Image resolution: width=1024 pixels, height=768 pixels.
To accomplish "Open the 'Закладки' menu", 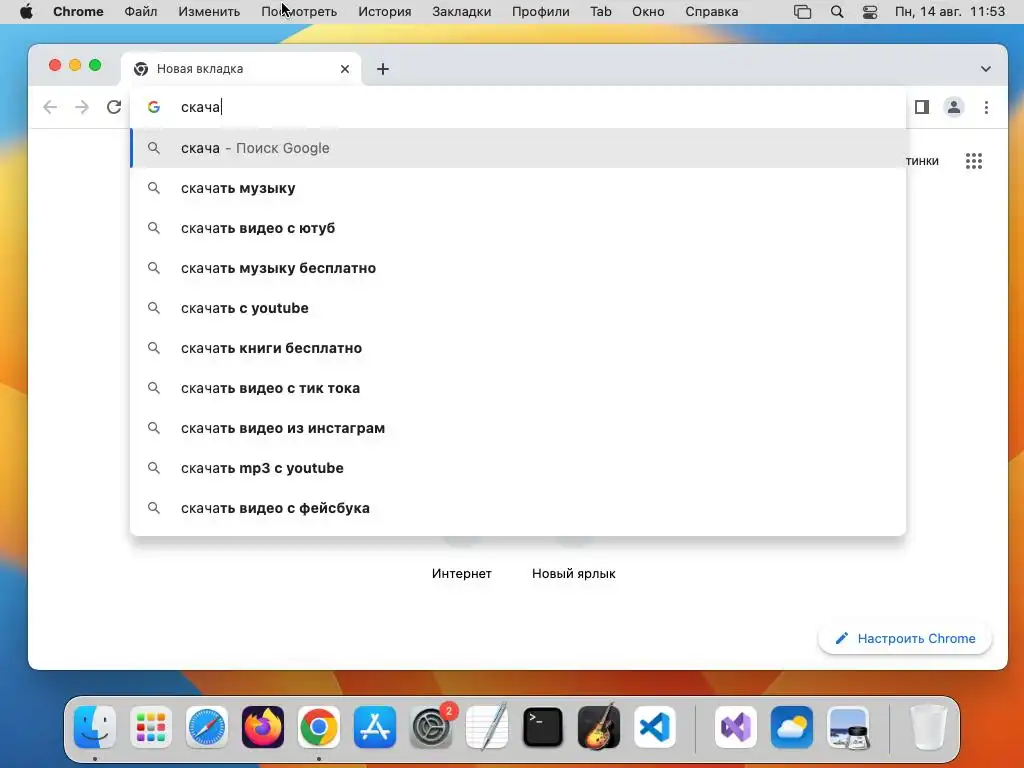I will (x=462, y=12).
